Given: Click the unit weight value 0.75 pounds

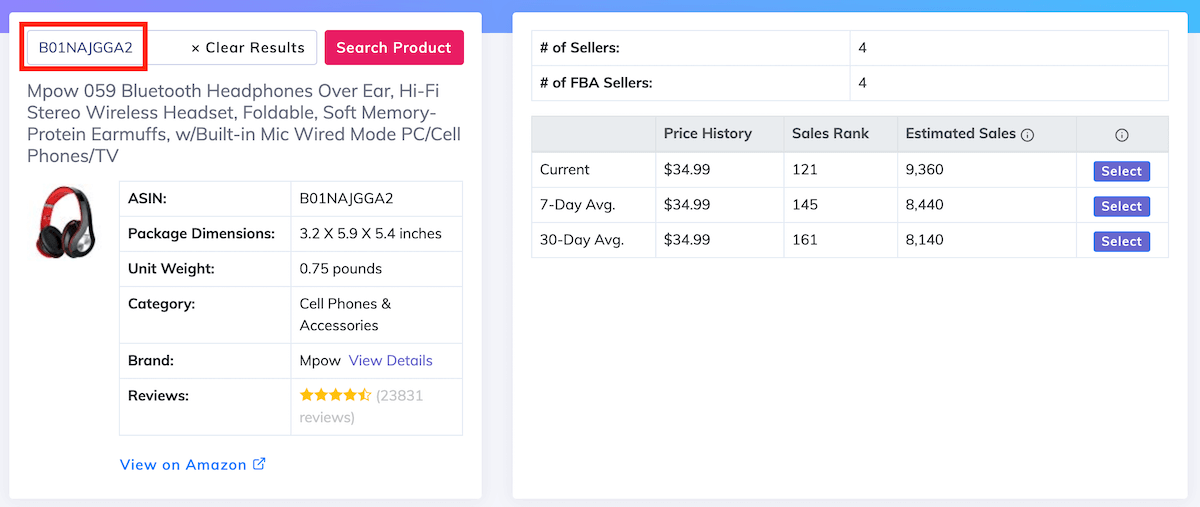Looking at the screenshot, I should click(341, 268).
